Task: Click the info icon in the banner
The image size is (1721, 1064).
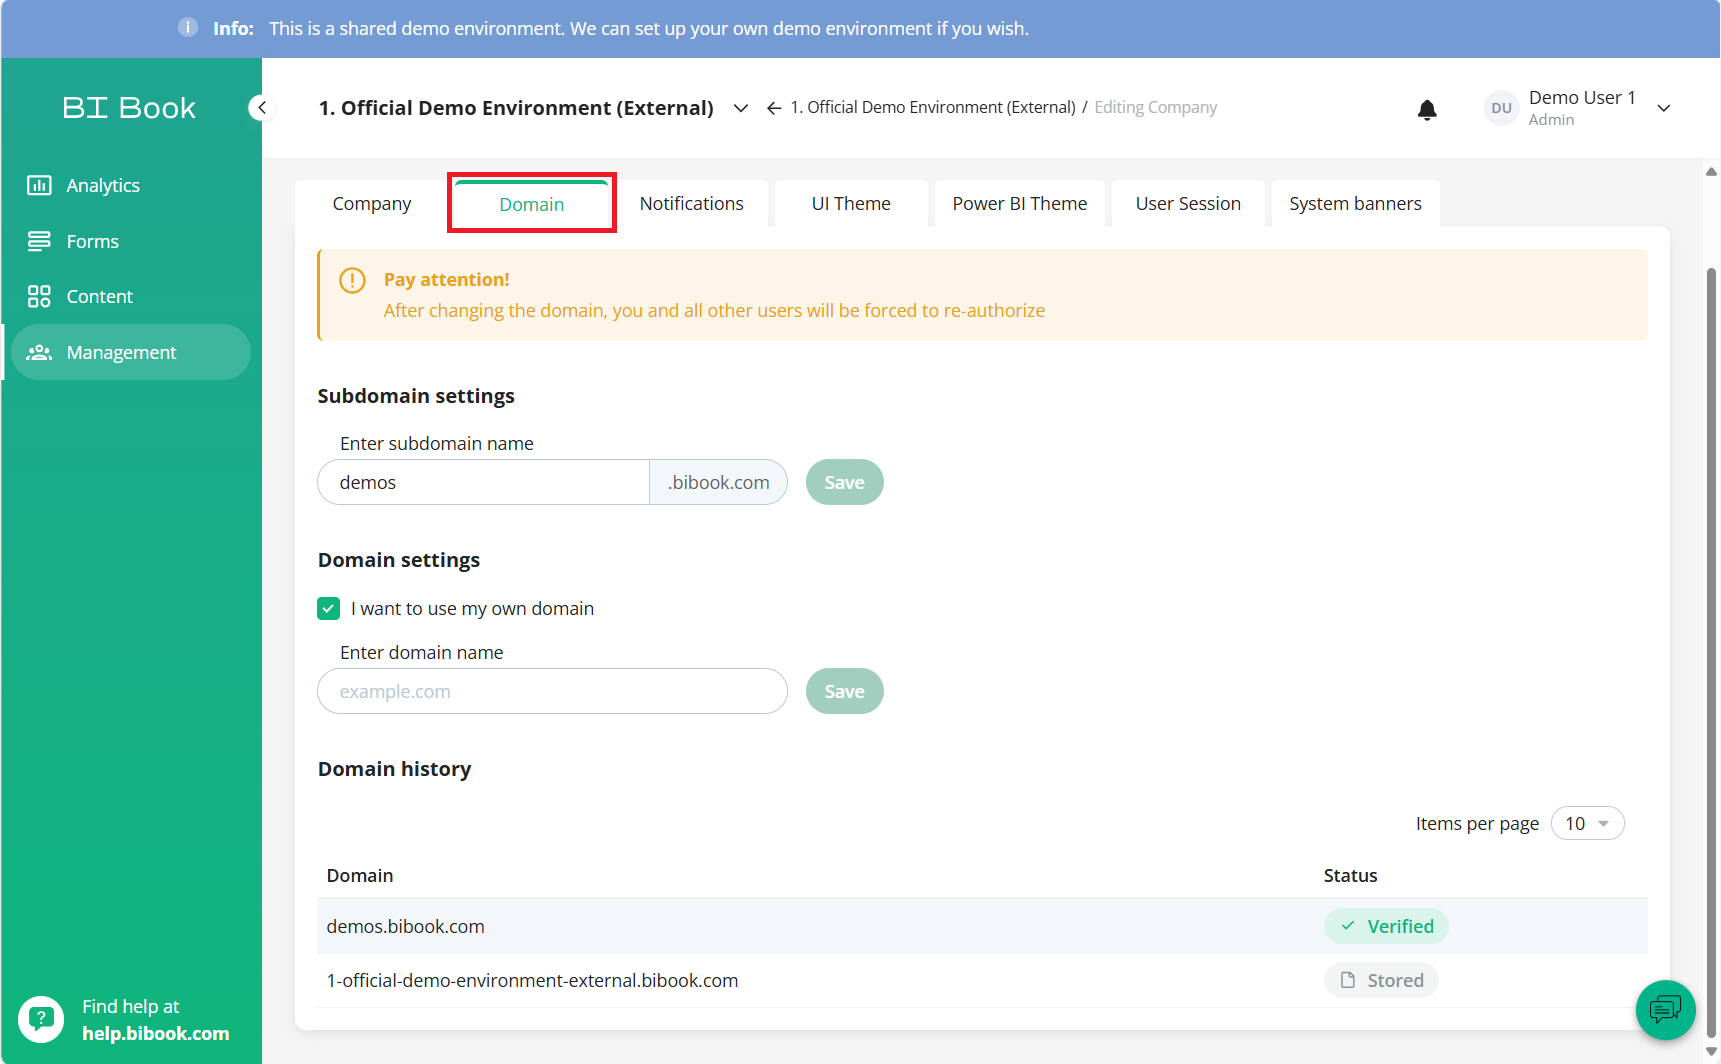Action: click(188, 28)
